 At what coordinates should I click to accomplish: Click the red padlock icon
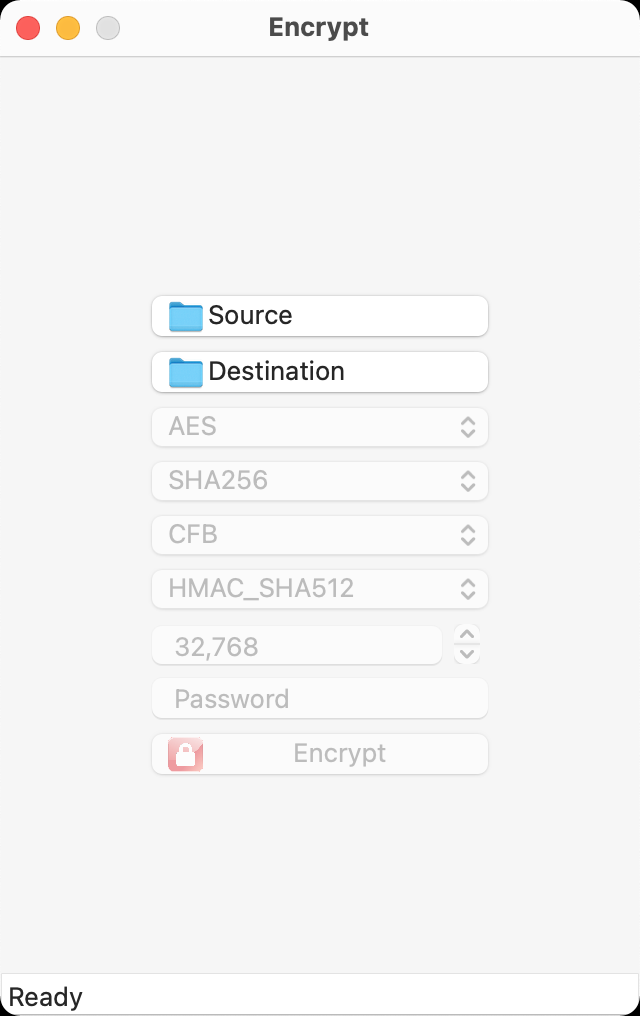186,754
